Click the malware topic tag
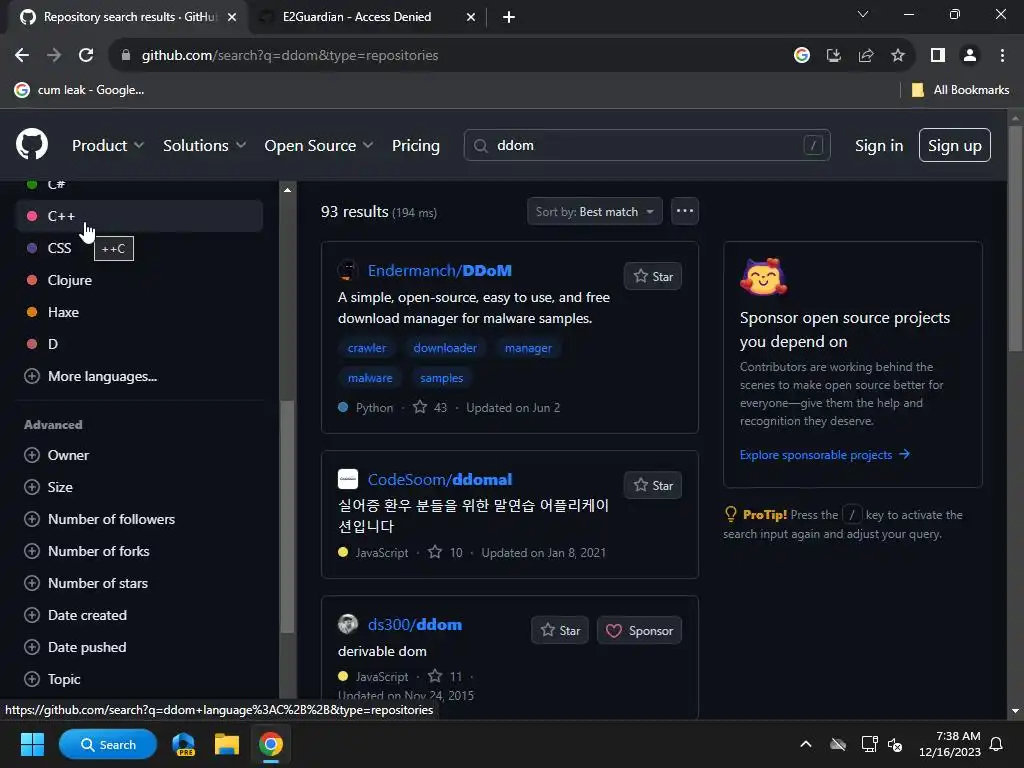This screenshot has height=768, width=1024. [370, 377]
